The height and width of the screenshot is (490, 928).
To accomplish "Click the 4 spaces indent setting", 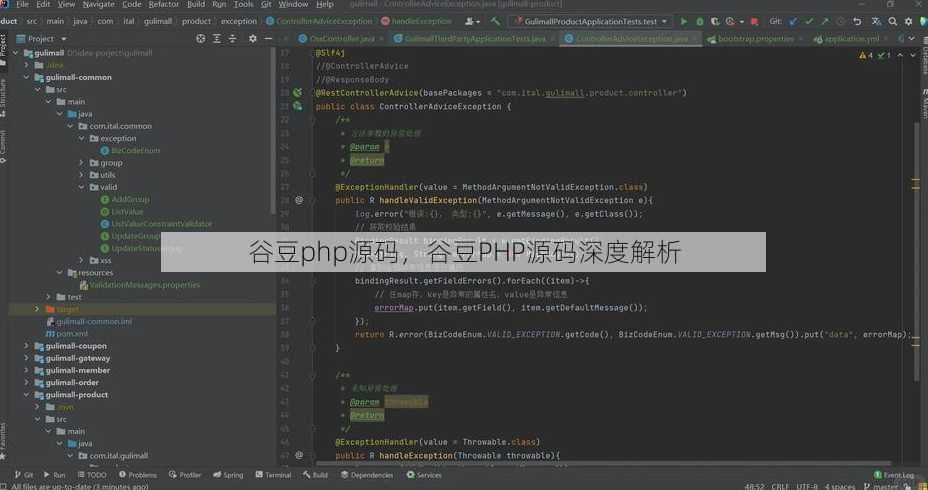I will [840, 486].
